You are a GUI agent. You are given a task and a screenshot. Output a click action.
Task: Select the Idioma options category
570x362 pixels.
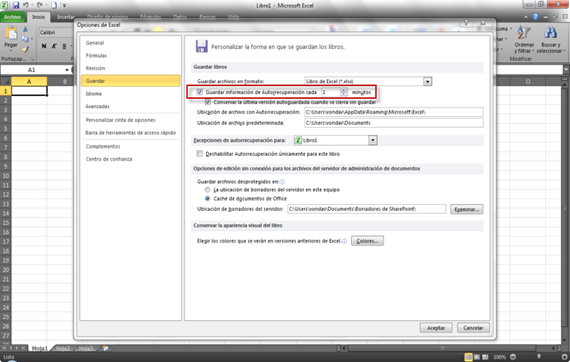click(x=131, y=94)
